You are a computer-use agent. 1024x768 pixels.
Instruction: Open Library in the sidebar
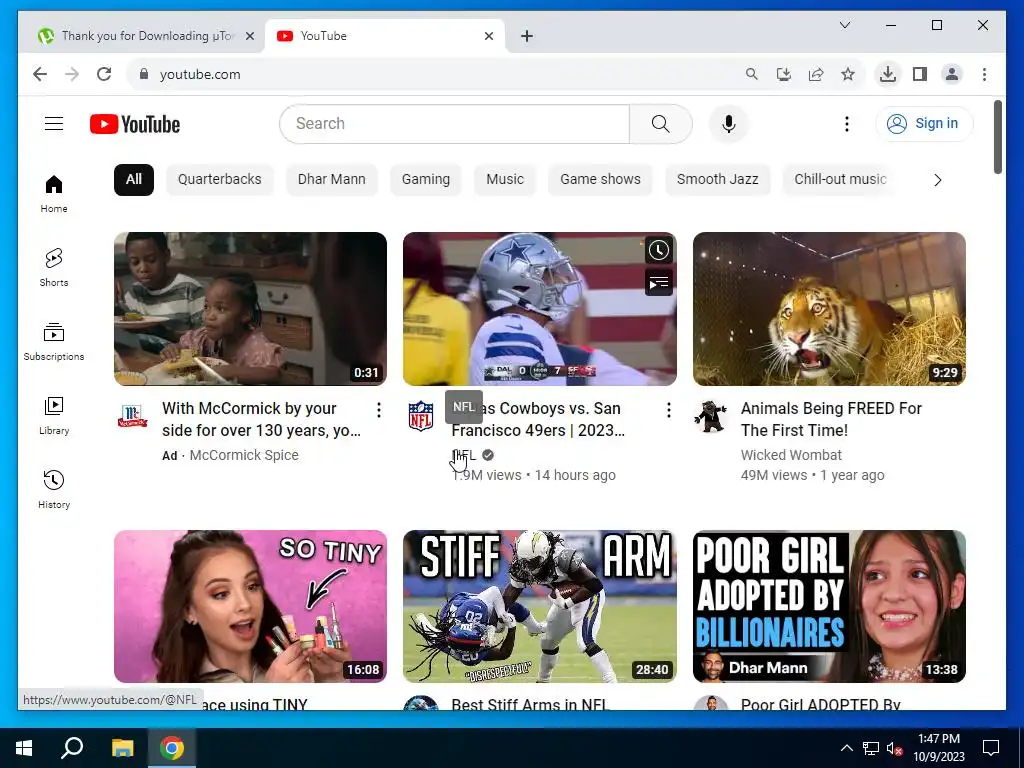pos(54,416)
